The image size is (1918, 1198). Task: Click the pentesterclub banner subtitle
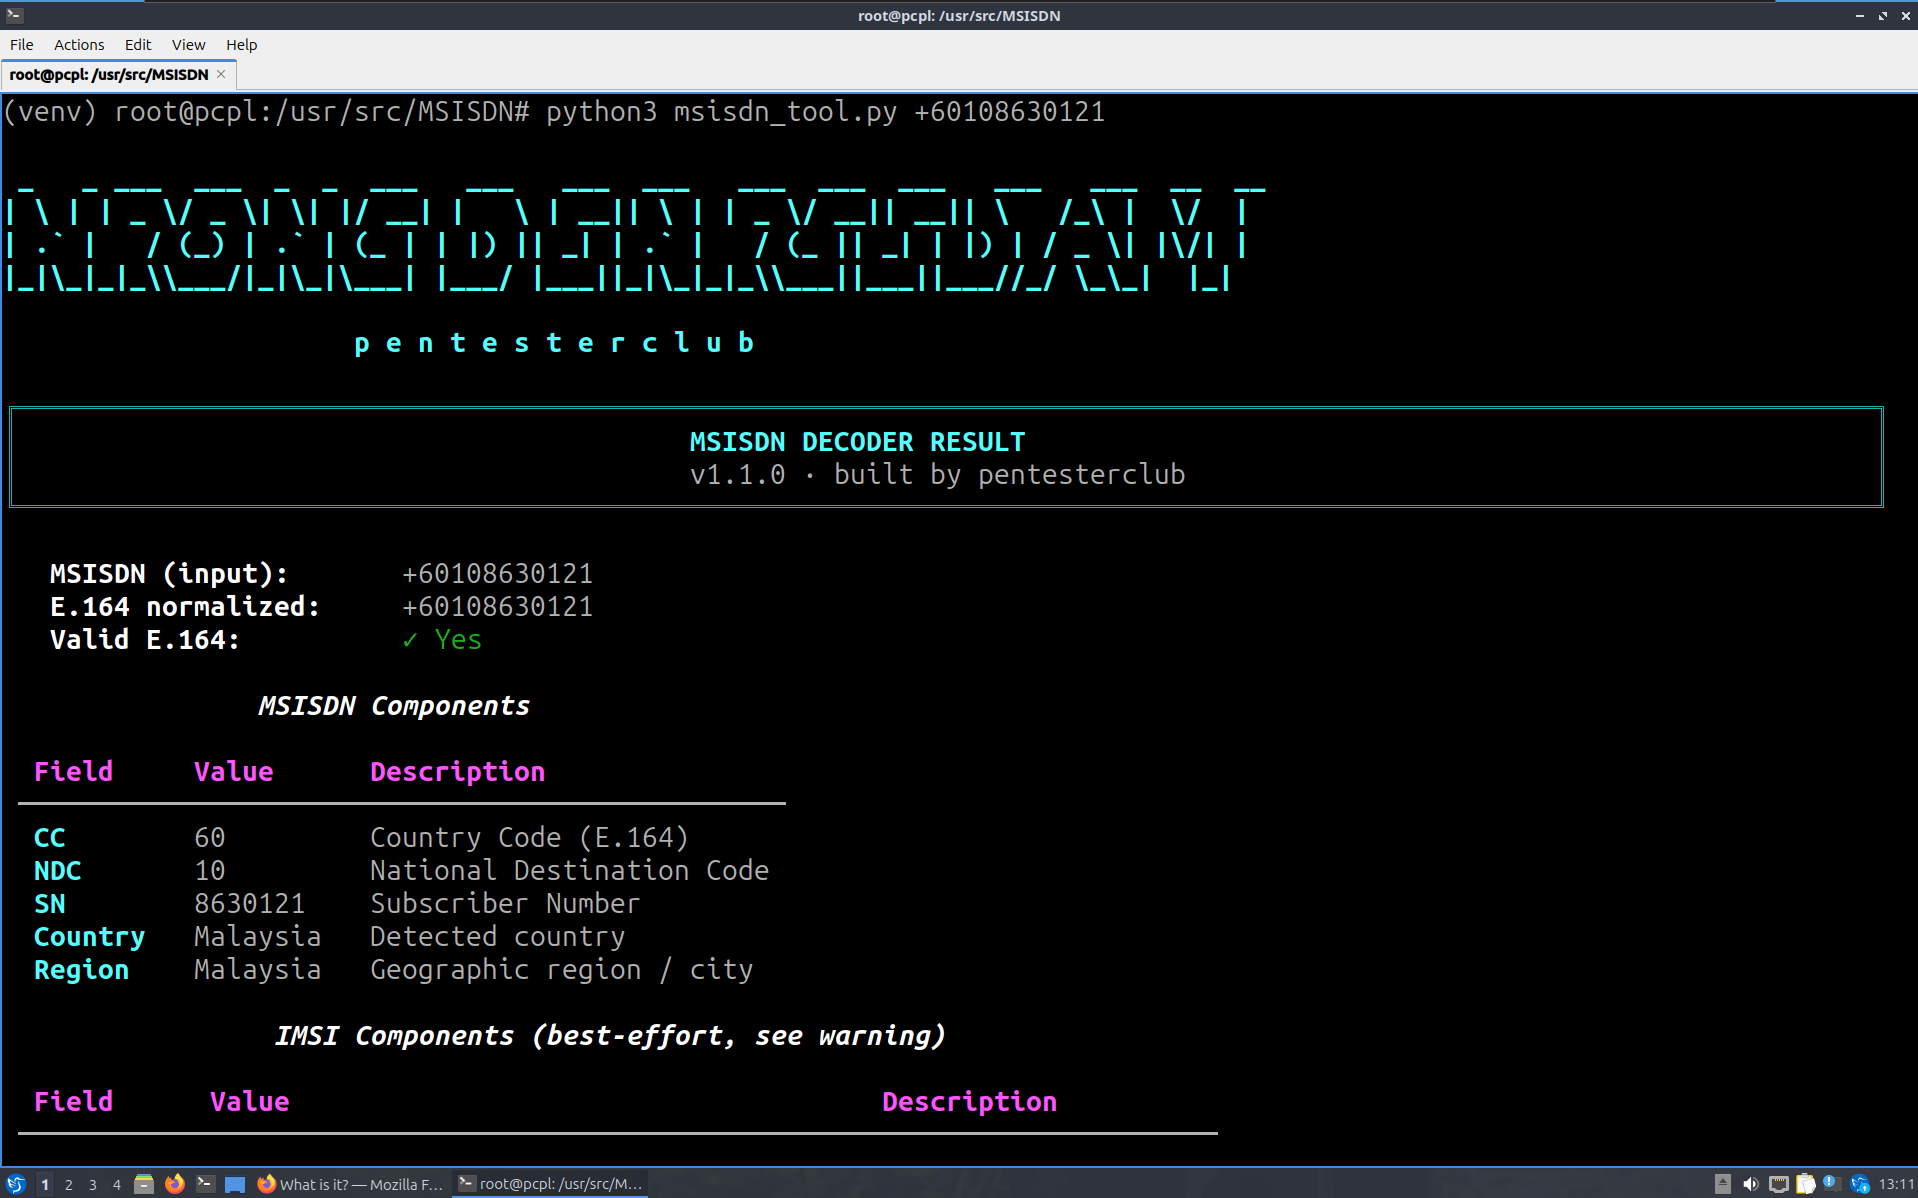coord(555,343)
